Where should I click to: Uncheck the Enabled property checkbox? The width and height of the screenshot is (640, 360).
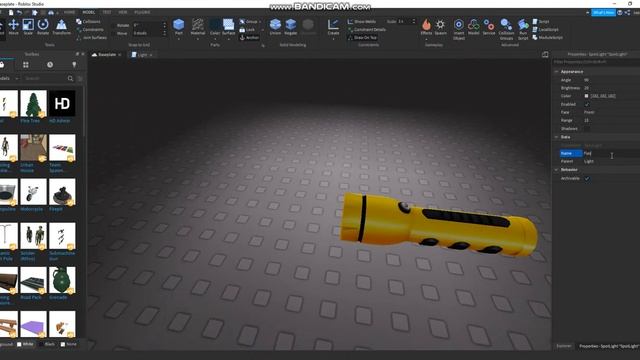[x=587, y=104]
